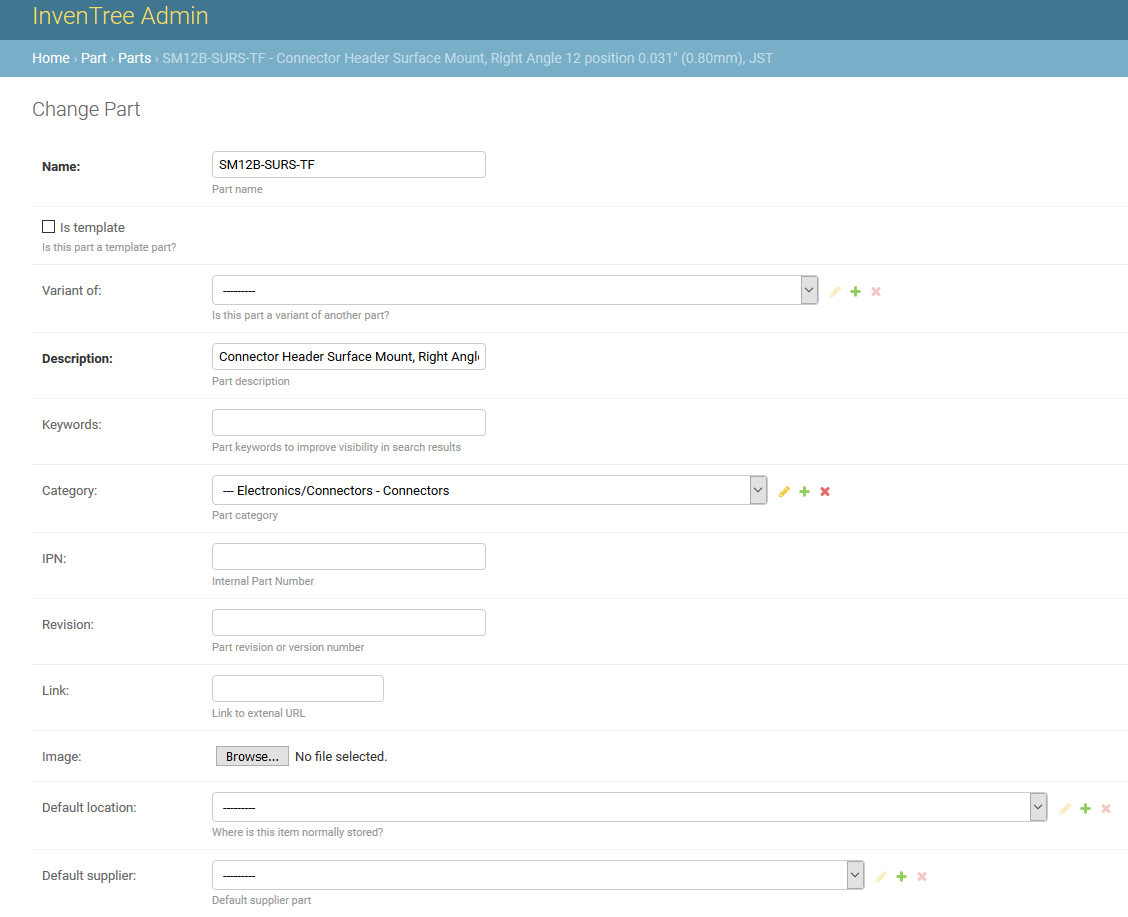Click the red X beside Default location
This screenshot has height=917, width=1128.
pyautogui.click(x=1106, y=808)
